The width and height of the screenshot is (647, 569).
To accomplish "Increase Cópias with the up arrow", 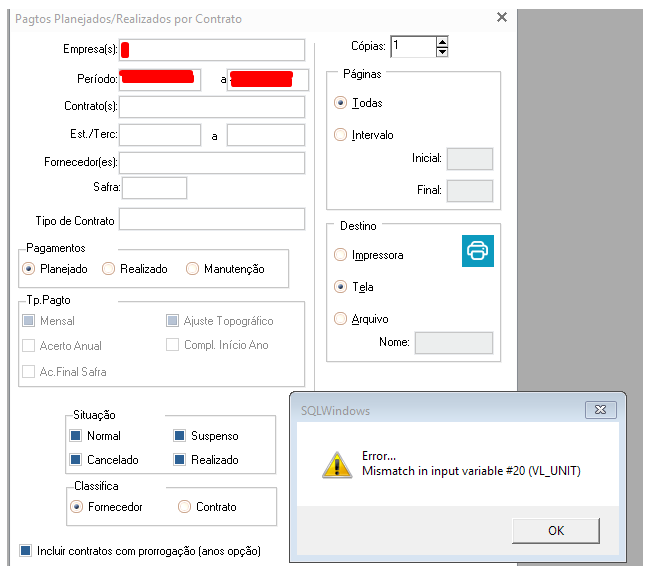I will click(442, 42).
